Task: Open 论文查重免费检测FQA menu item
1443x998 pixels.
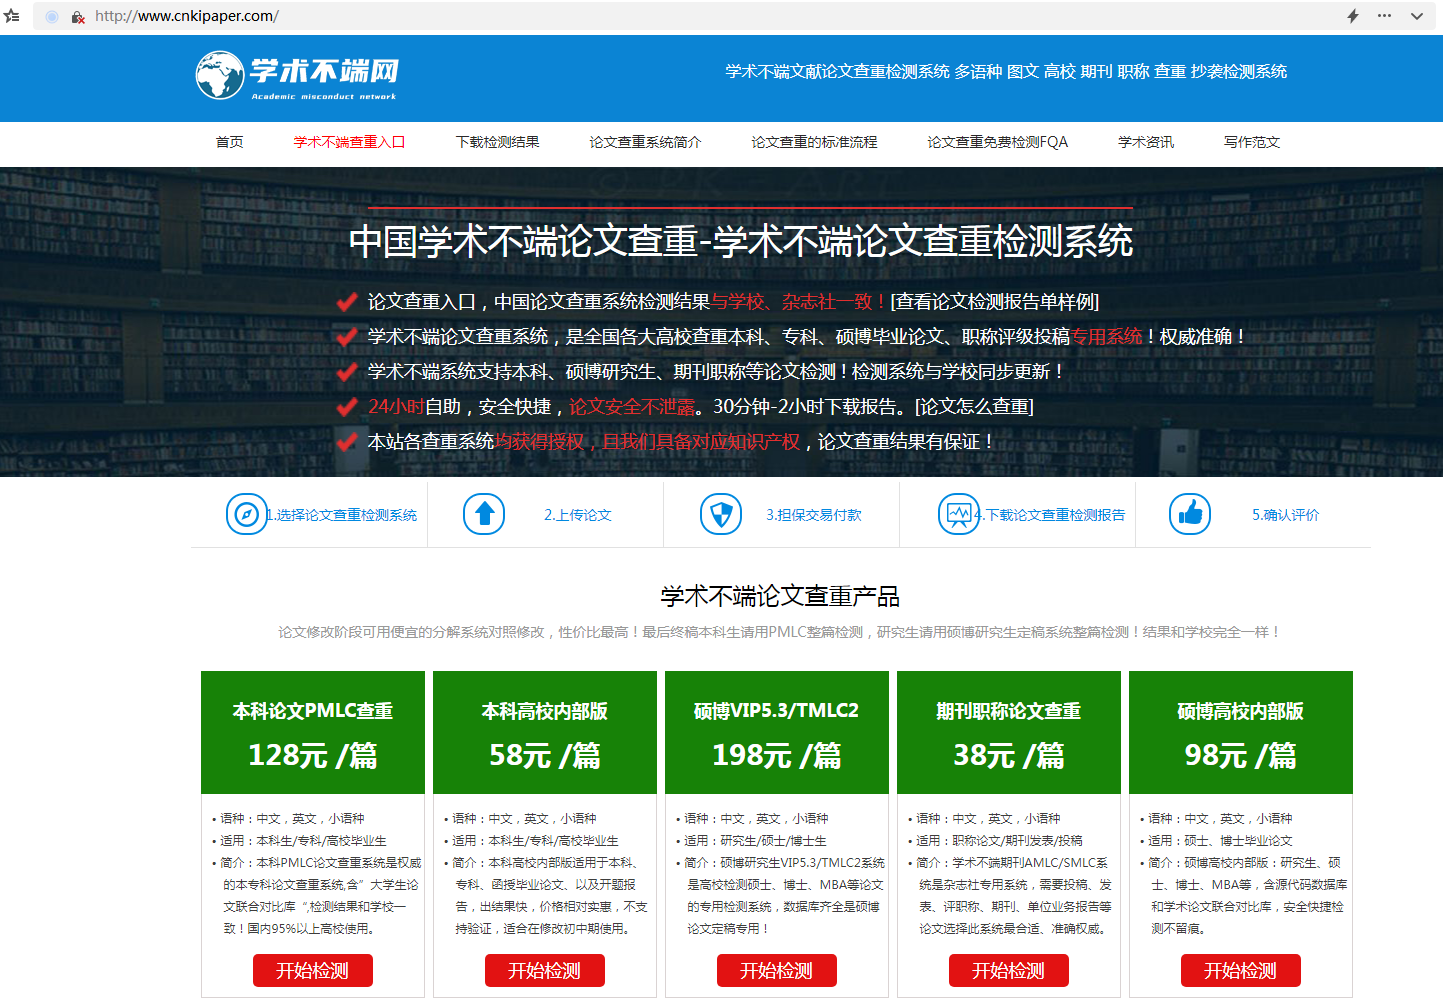Action: (997, 142)
